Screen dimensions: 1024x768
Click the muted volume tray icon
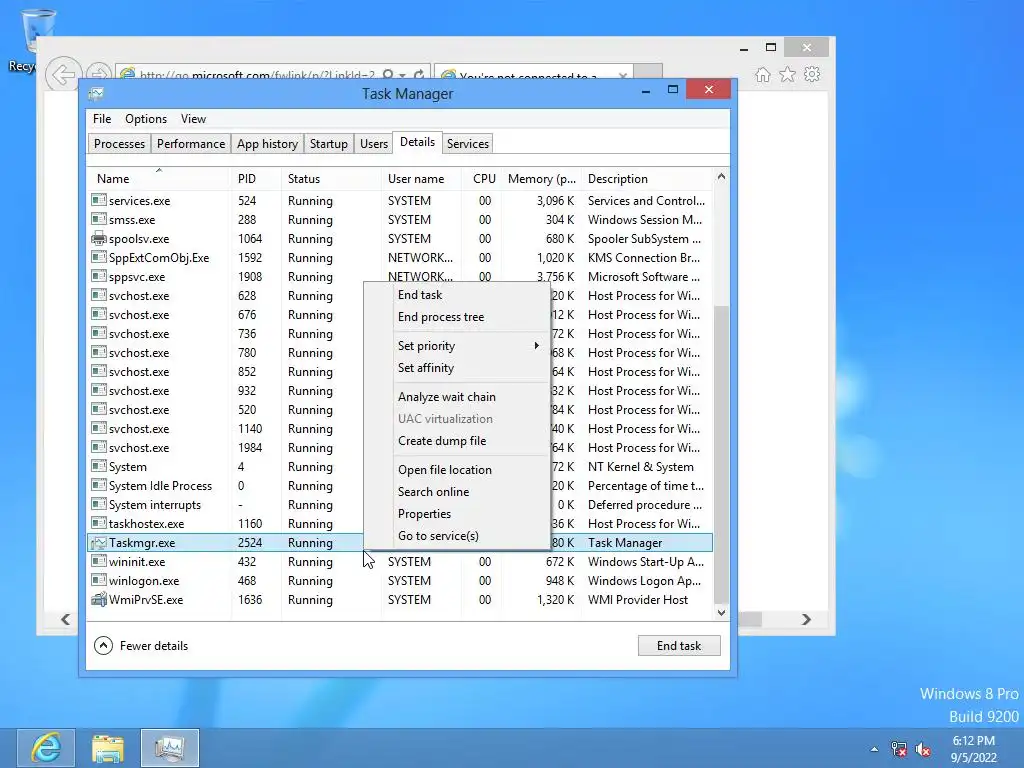click(x=923, y=749)
